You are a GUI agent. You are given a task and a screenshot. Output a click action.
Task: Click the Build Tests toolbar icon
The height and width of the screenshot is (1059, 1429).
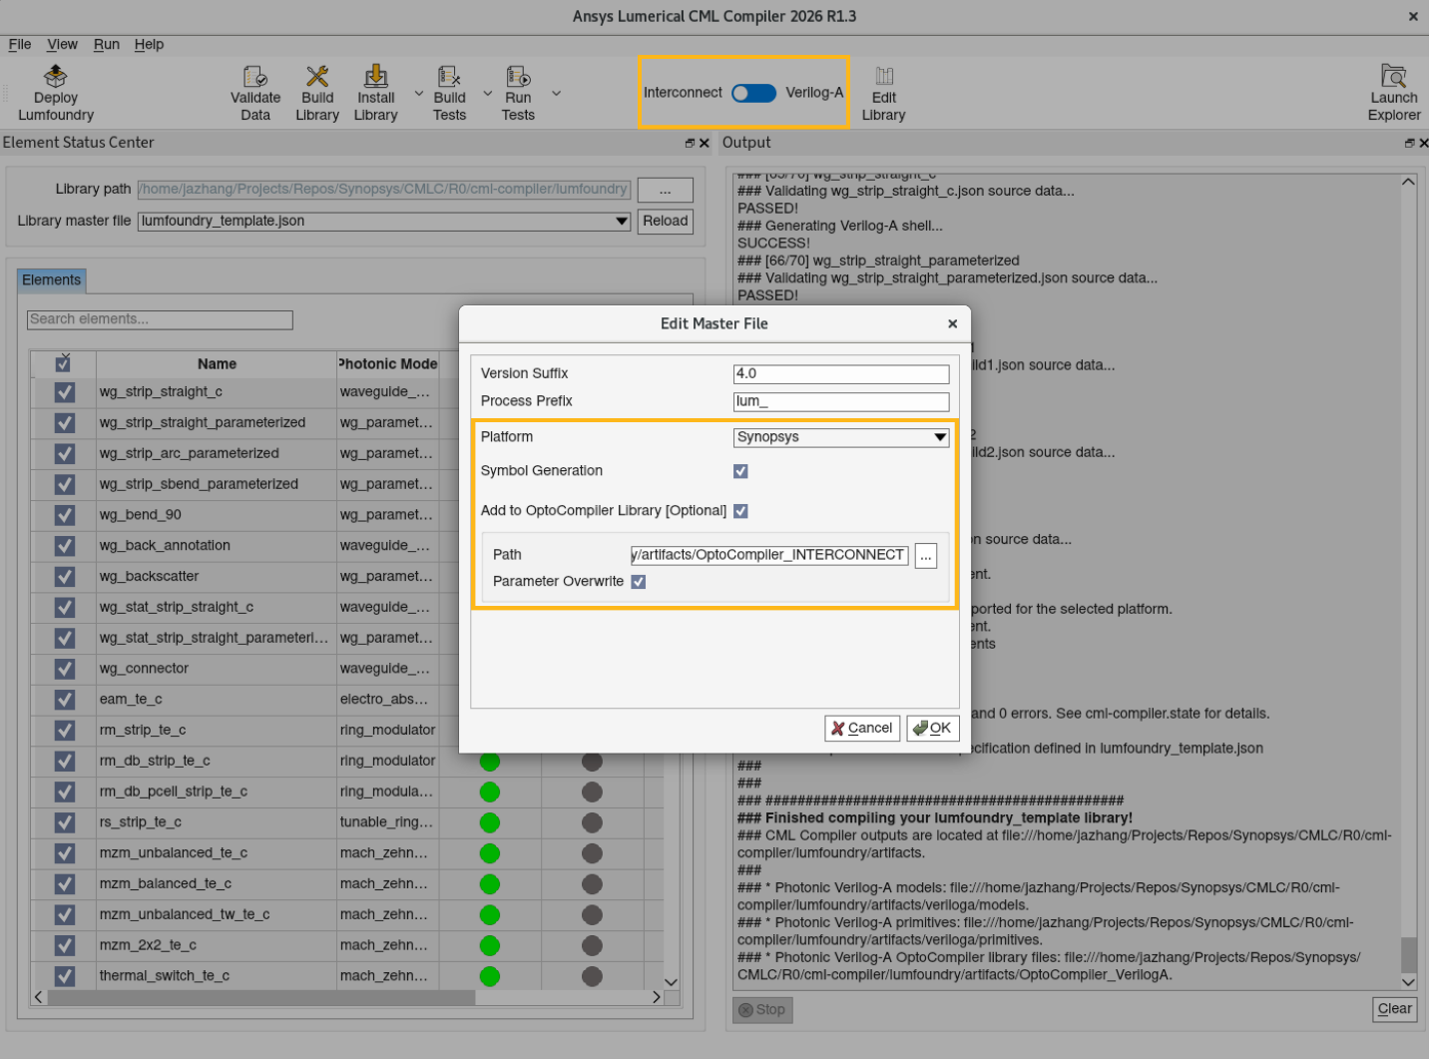point(449,93)
